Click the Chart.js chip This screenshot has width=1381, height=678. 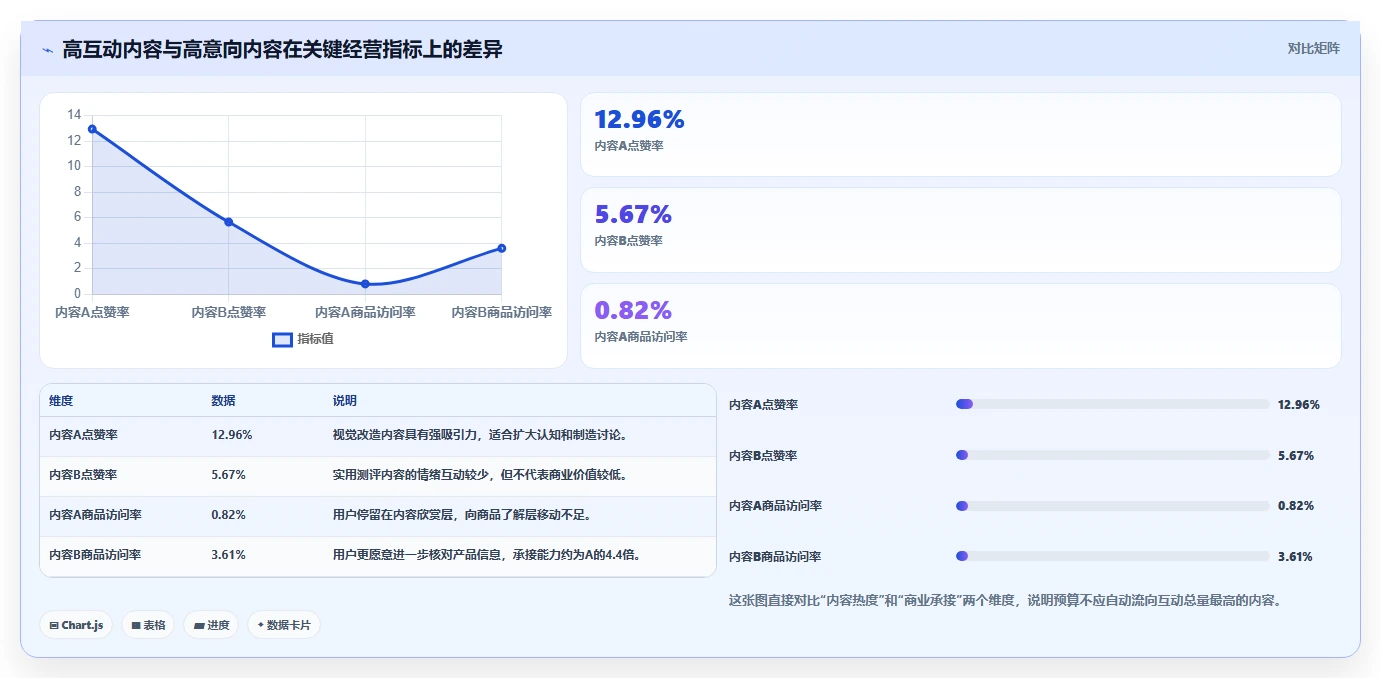pos(77,625)
